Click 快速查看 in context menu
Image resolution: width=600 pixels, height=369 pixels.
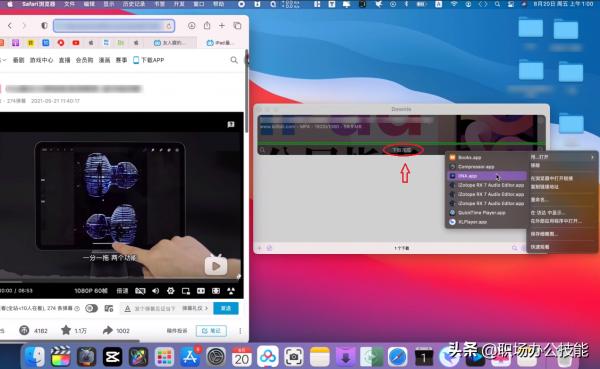[x=540, y=247]
